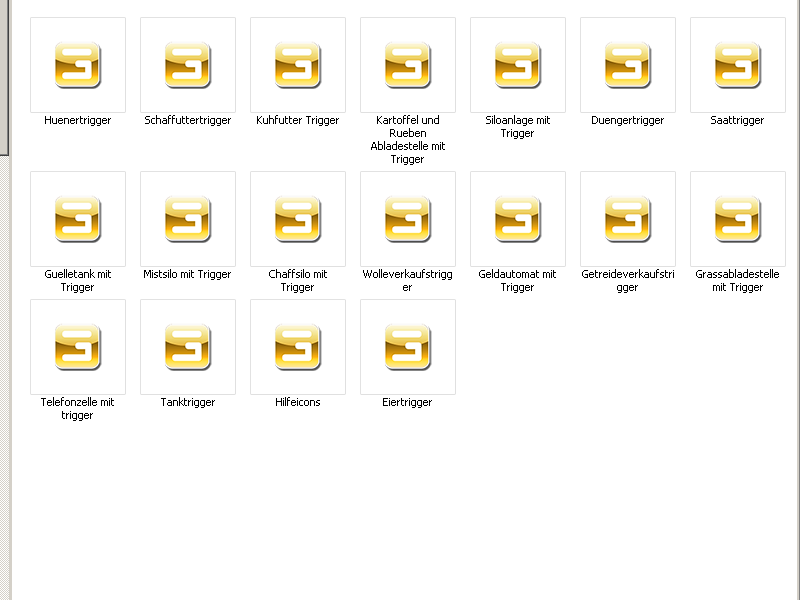Select the Tanktrigger file icon
This screenshot has width=800, height=600.
[x=188, y=347]
